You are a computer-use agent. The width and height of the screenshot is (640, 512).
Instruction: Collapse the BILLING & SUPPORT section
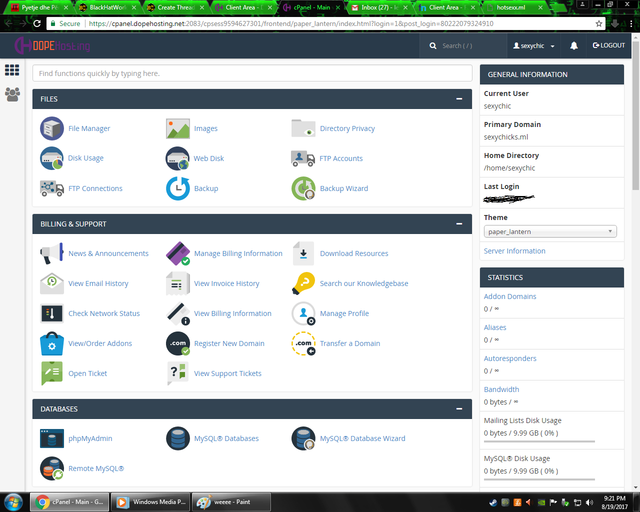point(459,224)
